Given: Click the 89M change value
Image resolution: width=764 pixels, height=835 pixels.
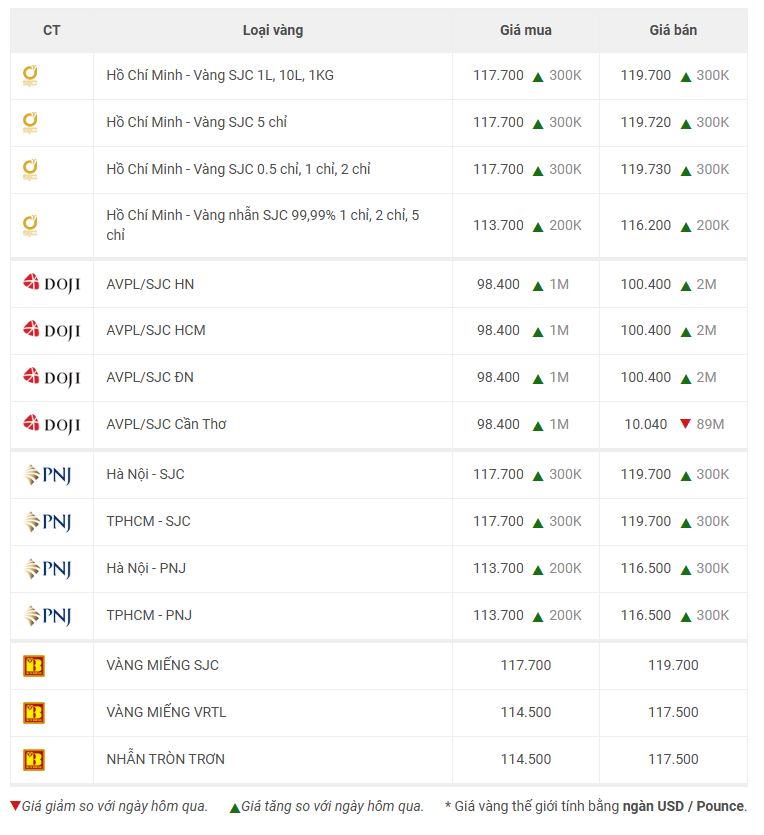Looking at the screenshot, I should pos(710,424).
